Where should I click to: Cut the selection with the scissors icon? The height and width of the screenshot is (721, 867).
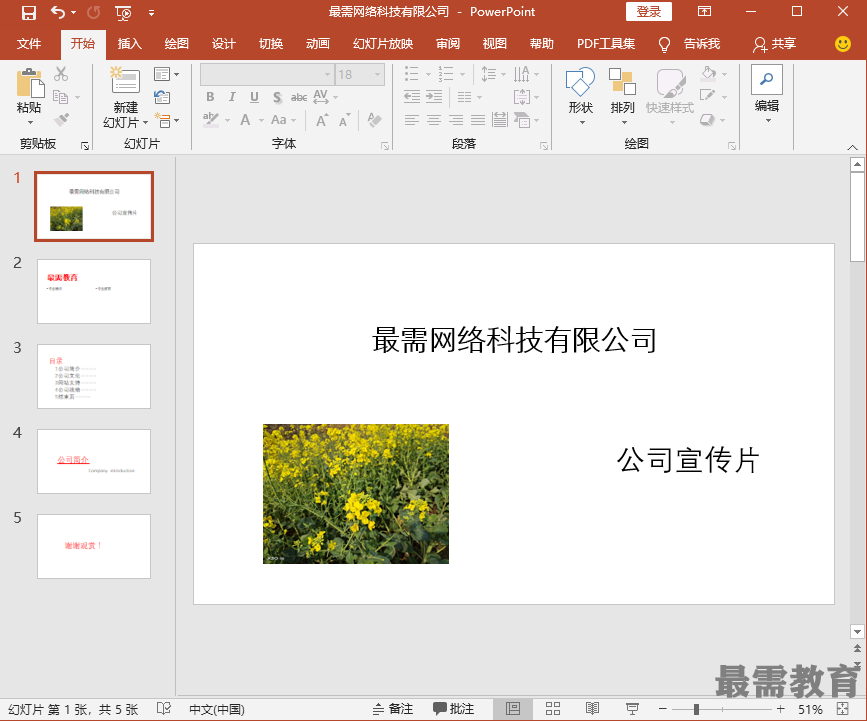(61, 74)
